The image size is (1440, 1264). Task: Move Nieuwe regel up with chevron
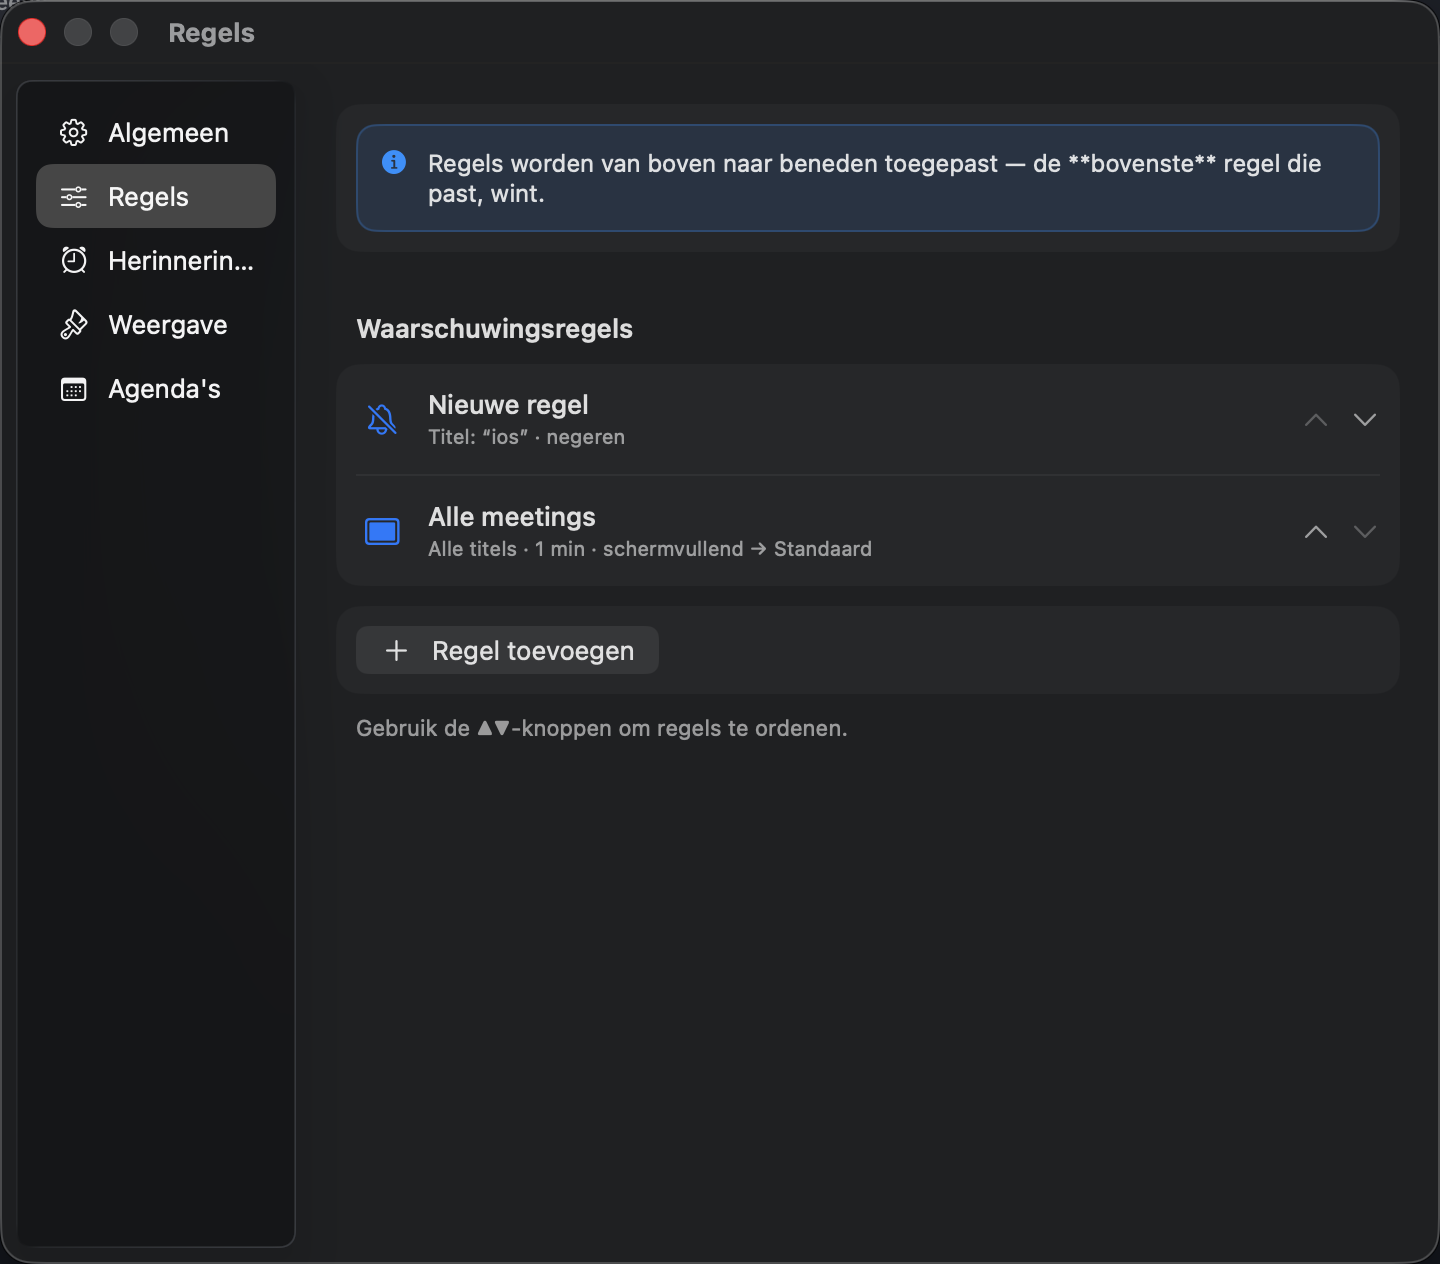1316,420
